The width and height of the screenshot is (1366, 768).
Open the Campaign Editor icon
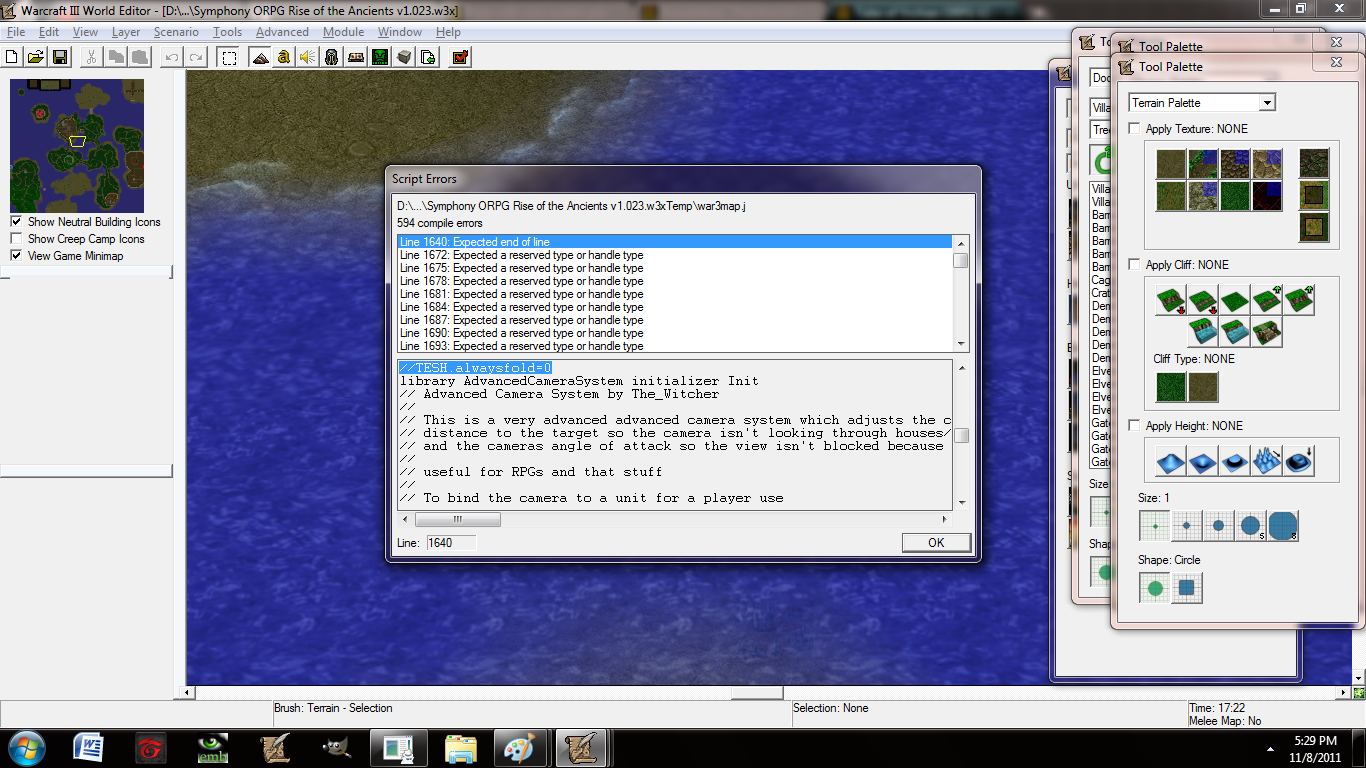click(356, 57)
